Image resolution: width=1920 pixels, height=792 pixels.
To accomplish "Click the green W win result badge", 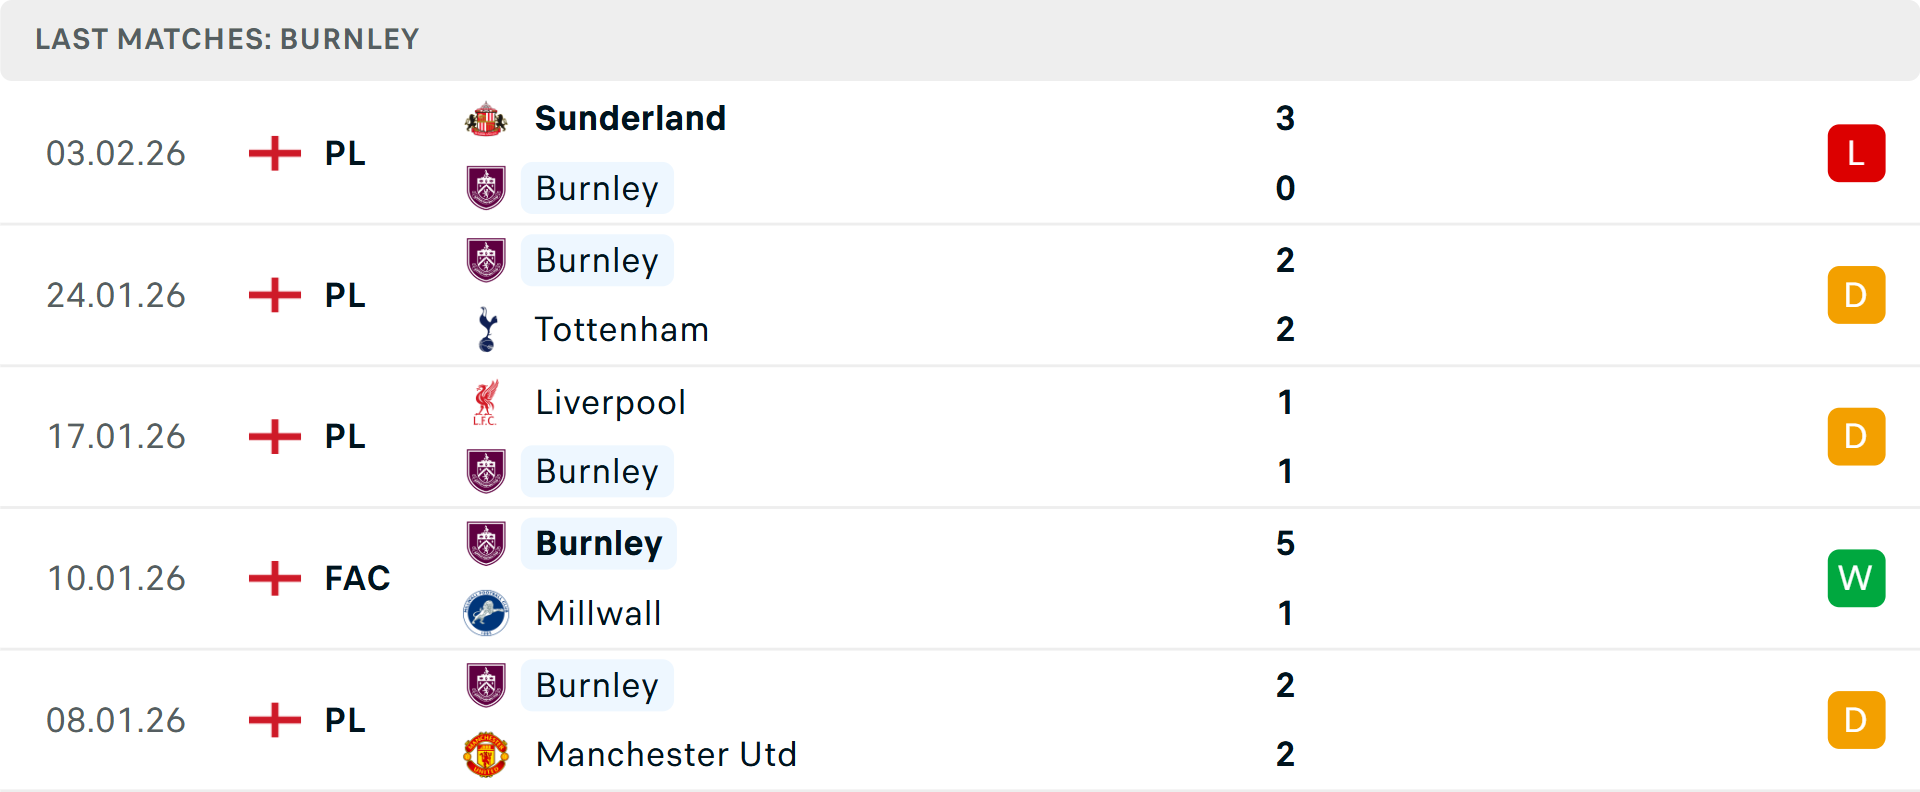I will tap(1855, 578).
